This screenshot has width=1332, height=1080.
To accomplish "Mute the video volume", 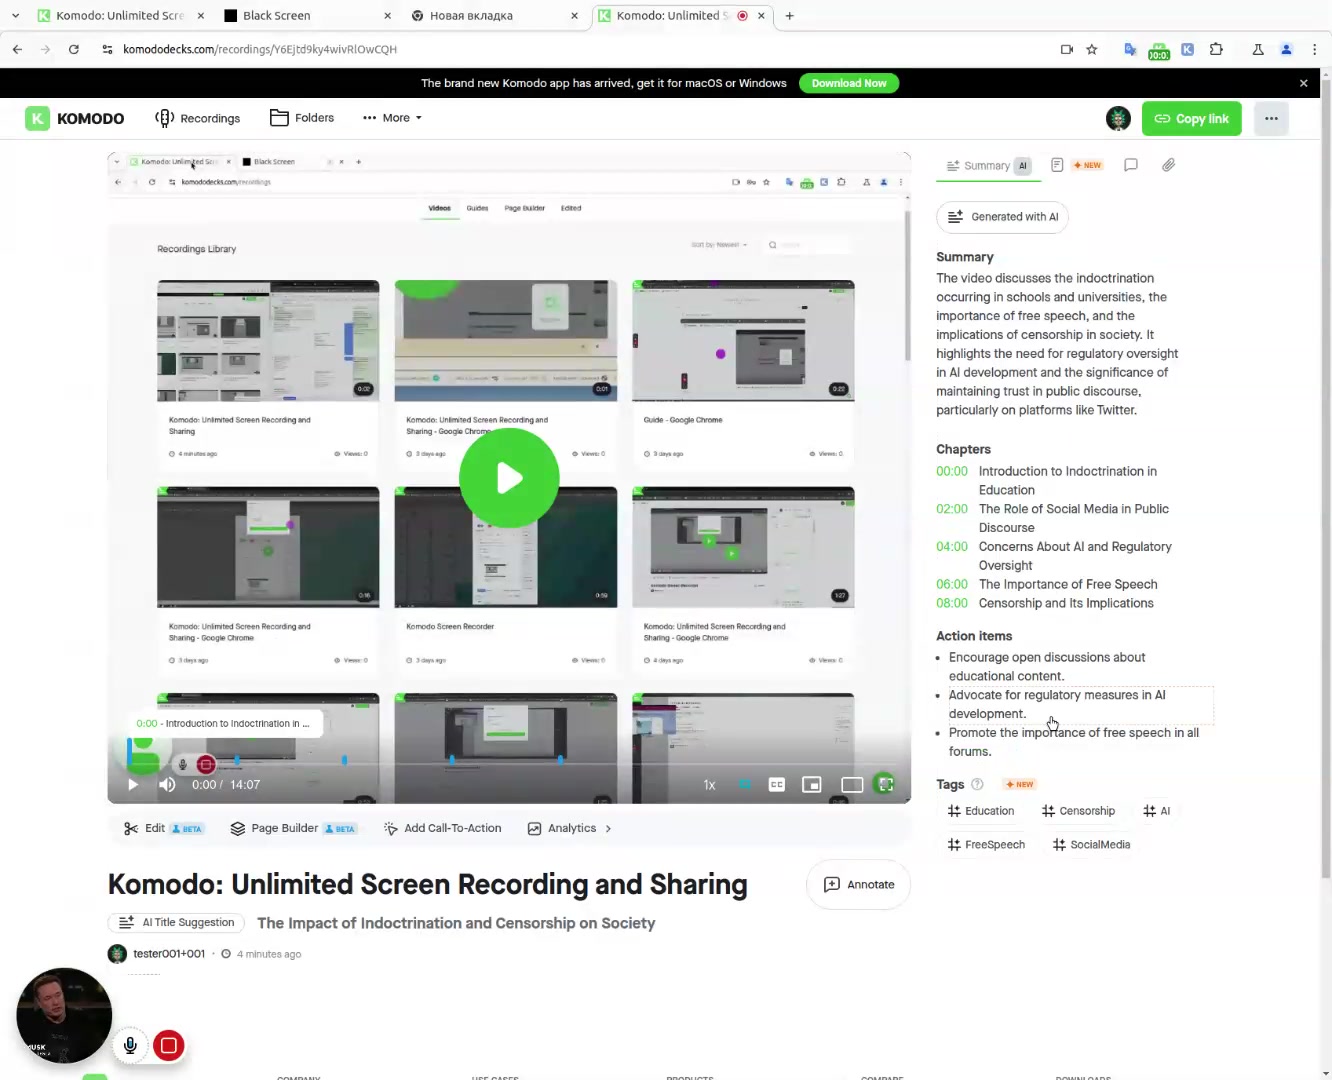I will [167, 785].
